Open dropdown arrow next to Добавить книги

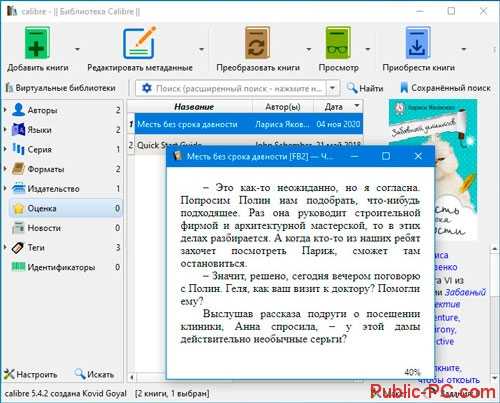(77, 49)
